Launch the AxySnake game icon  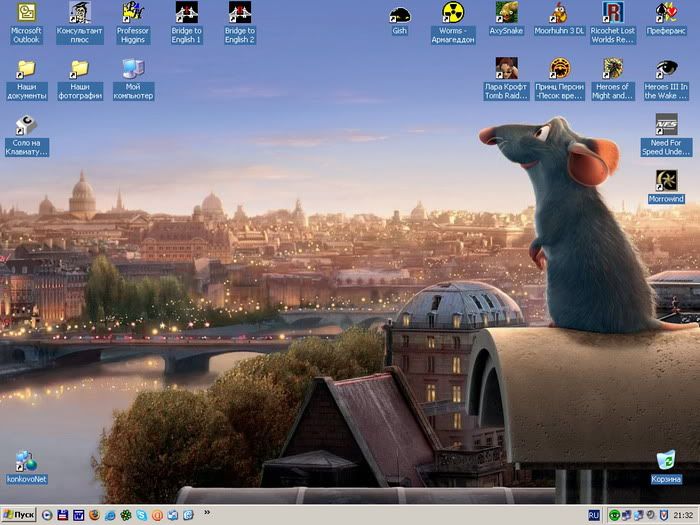click(506, 19)
